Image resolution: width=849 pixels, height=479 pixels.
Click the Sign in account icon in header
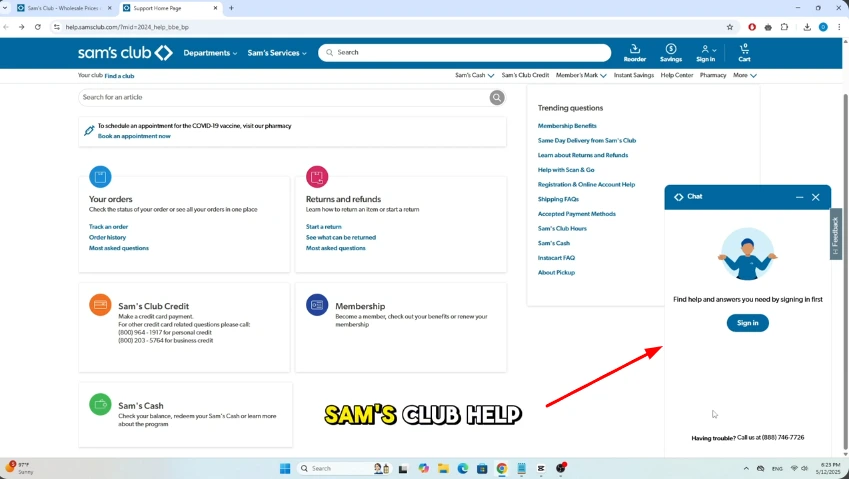click(706, 53)
